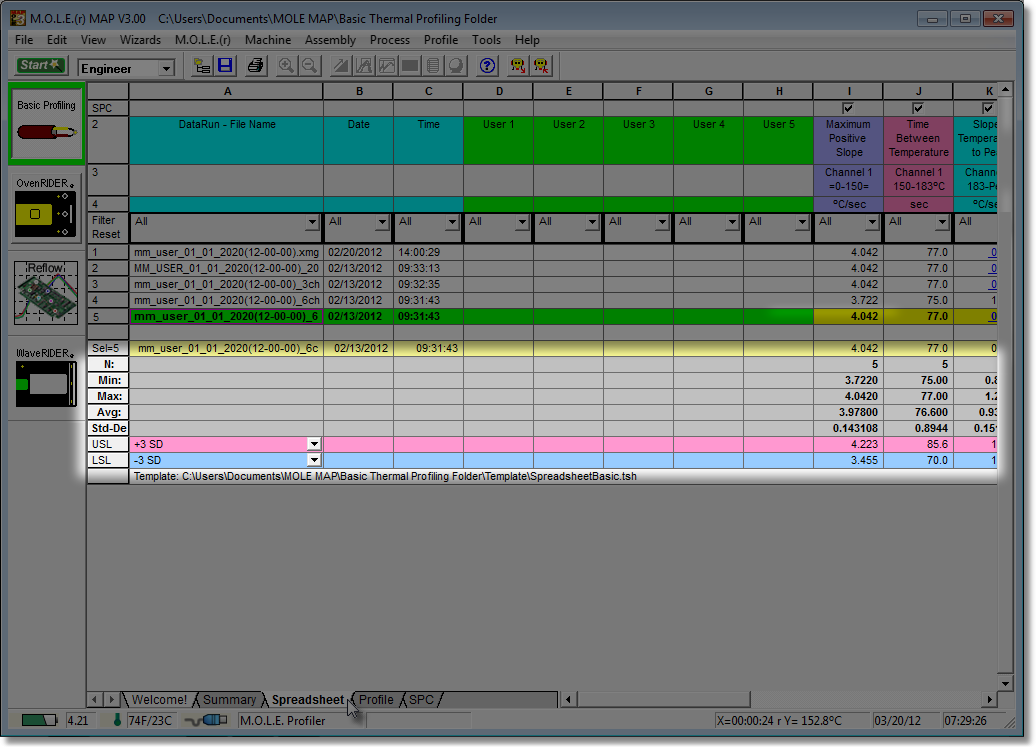This screenshot has width=1036, height=749.
Task: Open the Machine menu
Action: tap(268, 40)
